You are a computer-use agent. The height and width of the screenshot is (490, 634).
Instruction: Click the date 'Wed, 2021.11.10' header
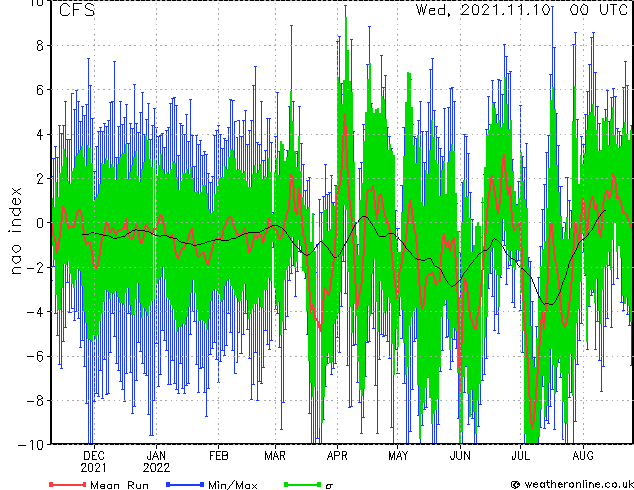click(483, 10)
